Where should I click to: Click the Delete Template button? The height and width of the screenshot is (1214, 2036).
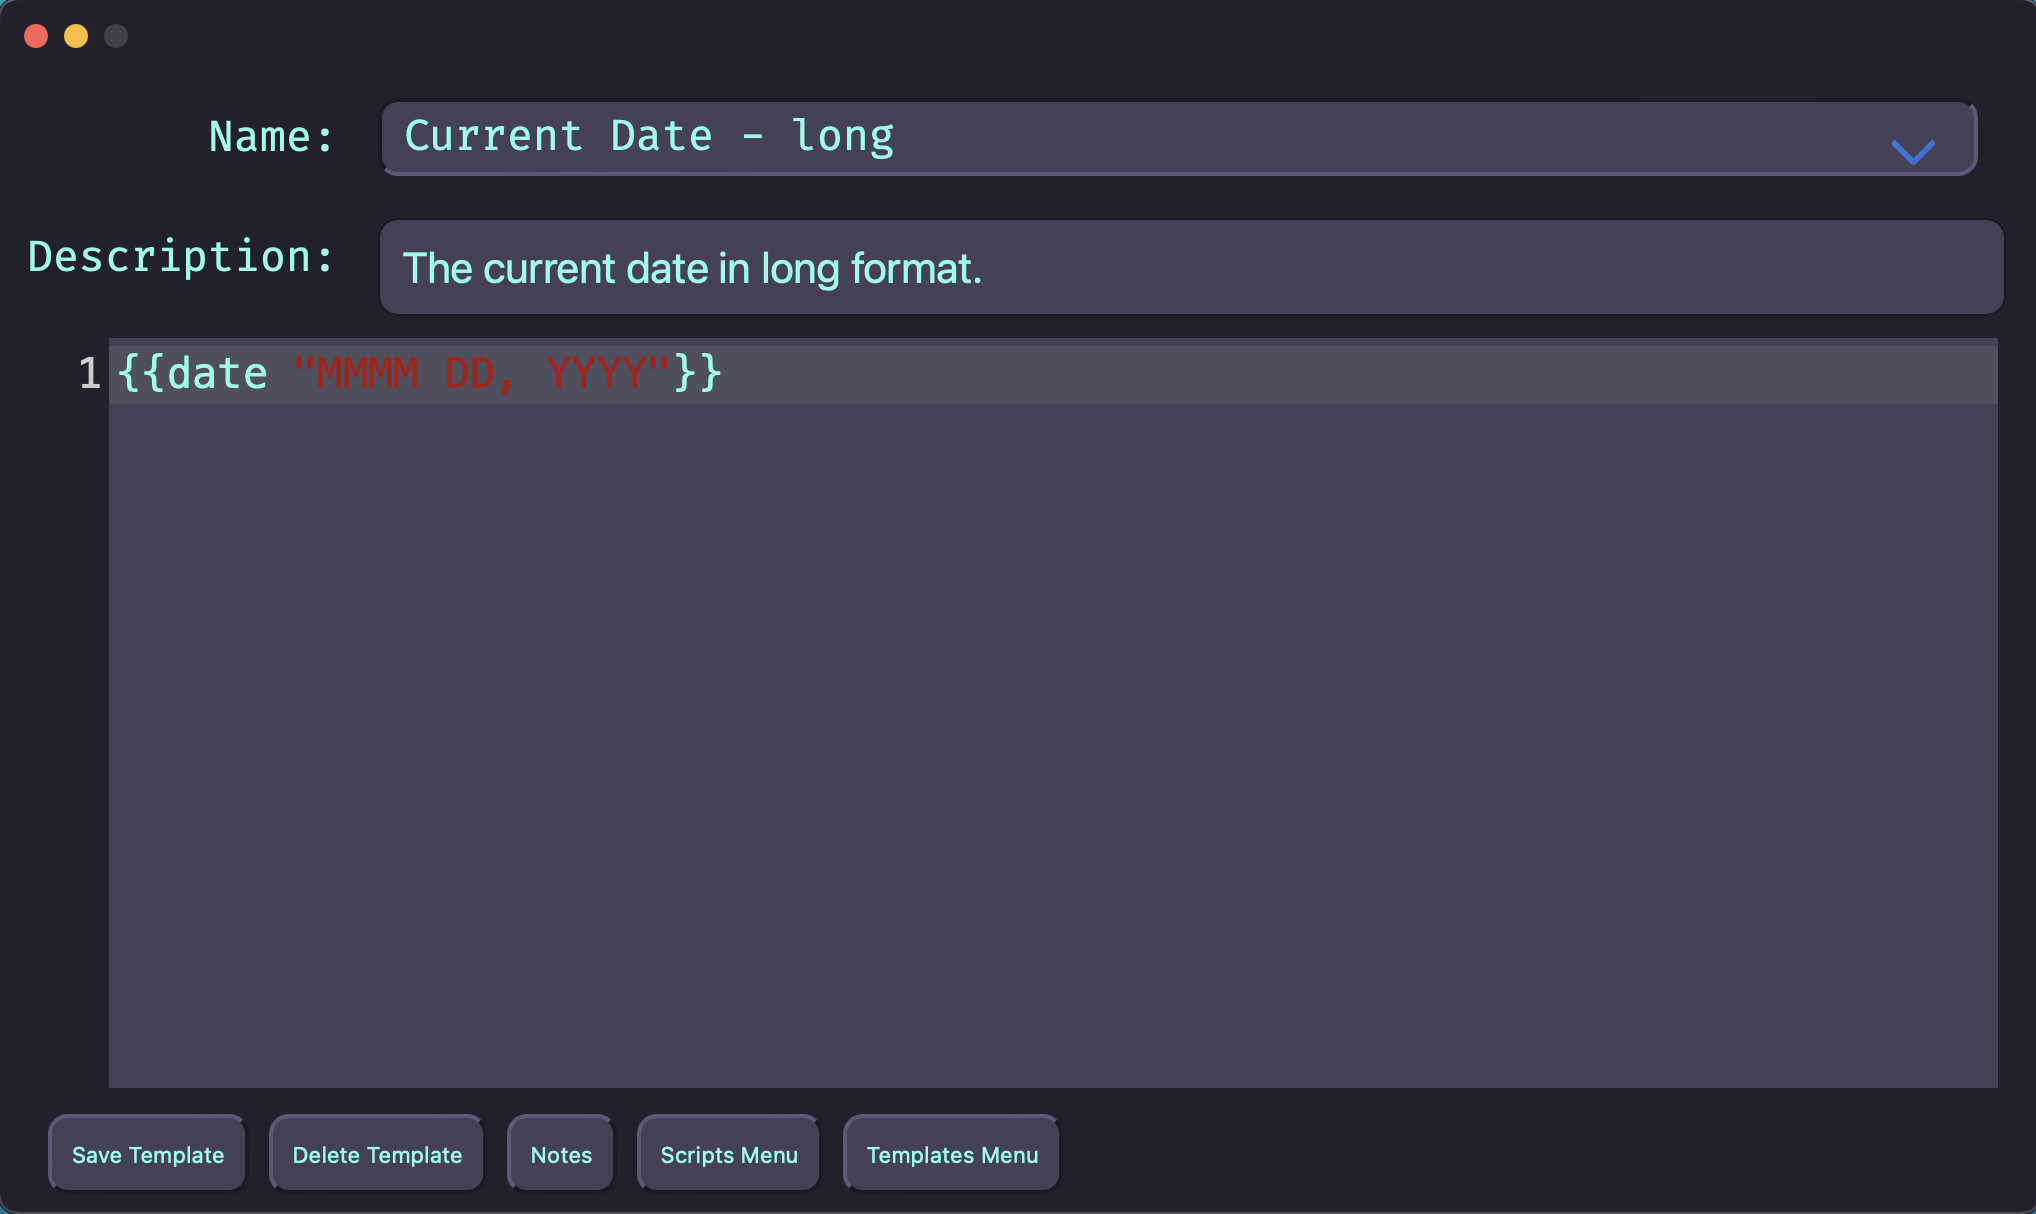pos(377,1154)
